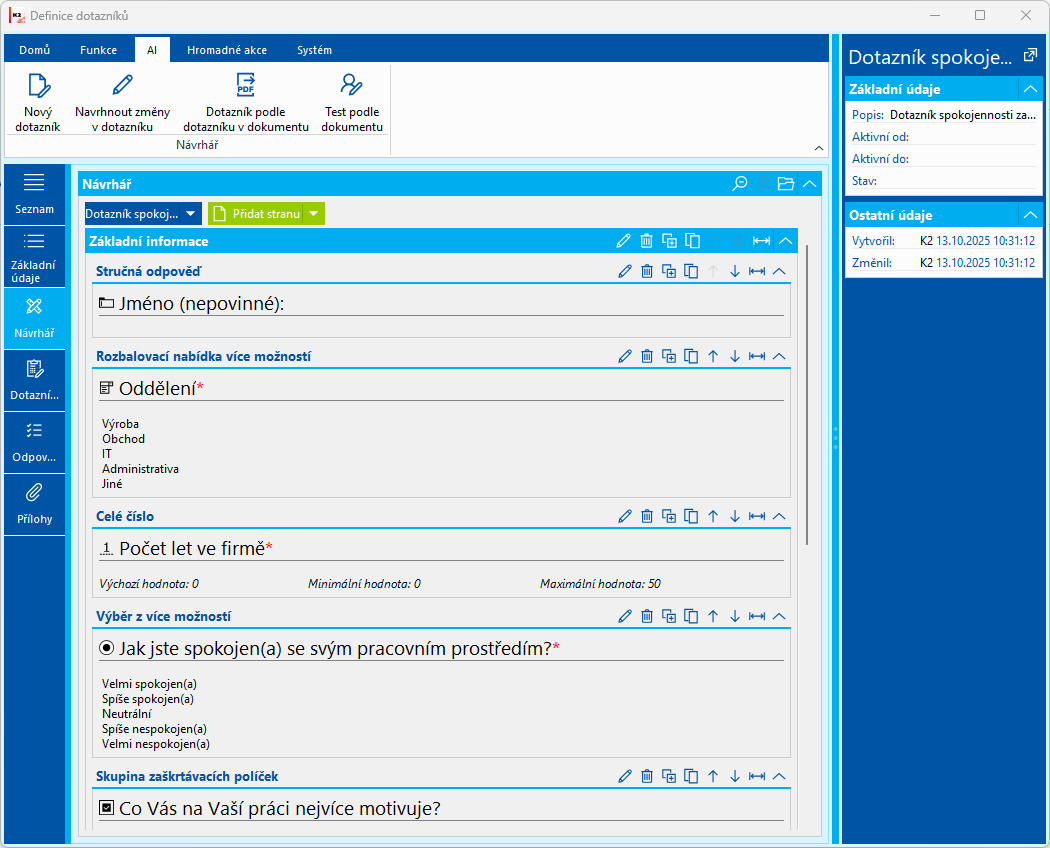Switch to the Domů ribbon tab
This screenshot has width=1050, height=848.
35,50
